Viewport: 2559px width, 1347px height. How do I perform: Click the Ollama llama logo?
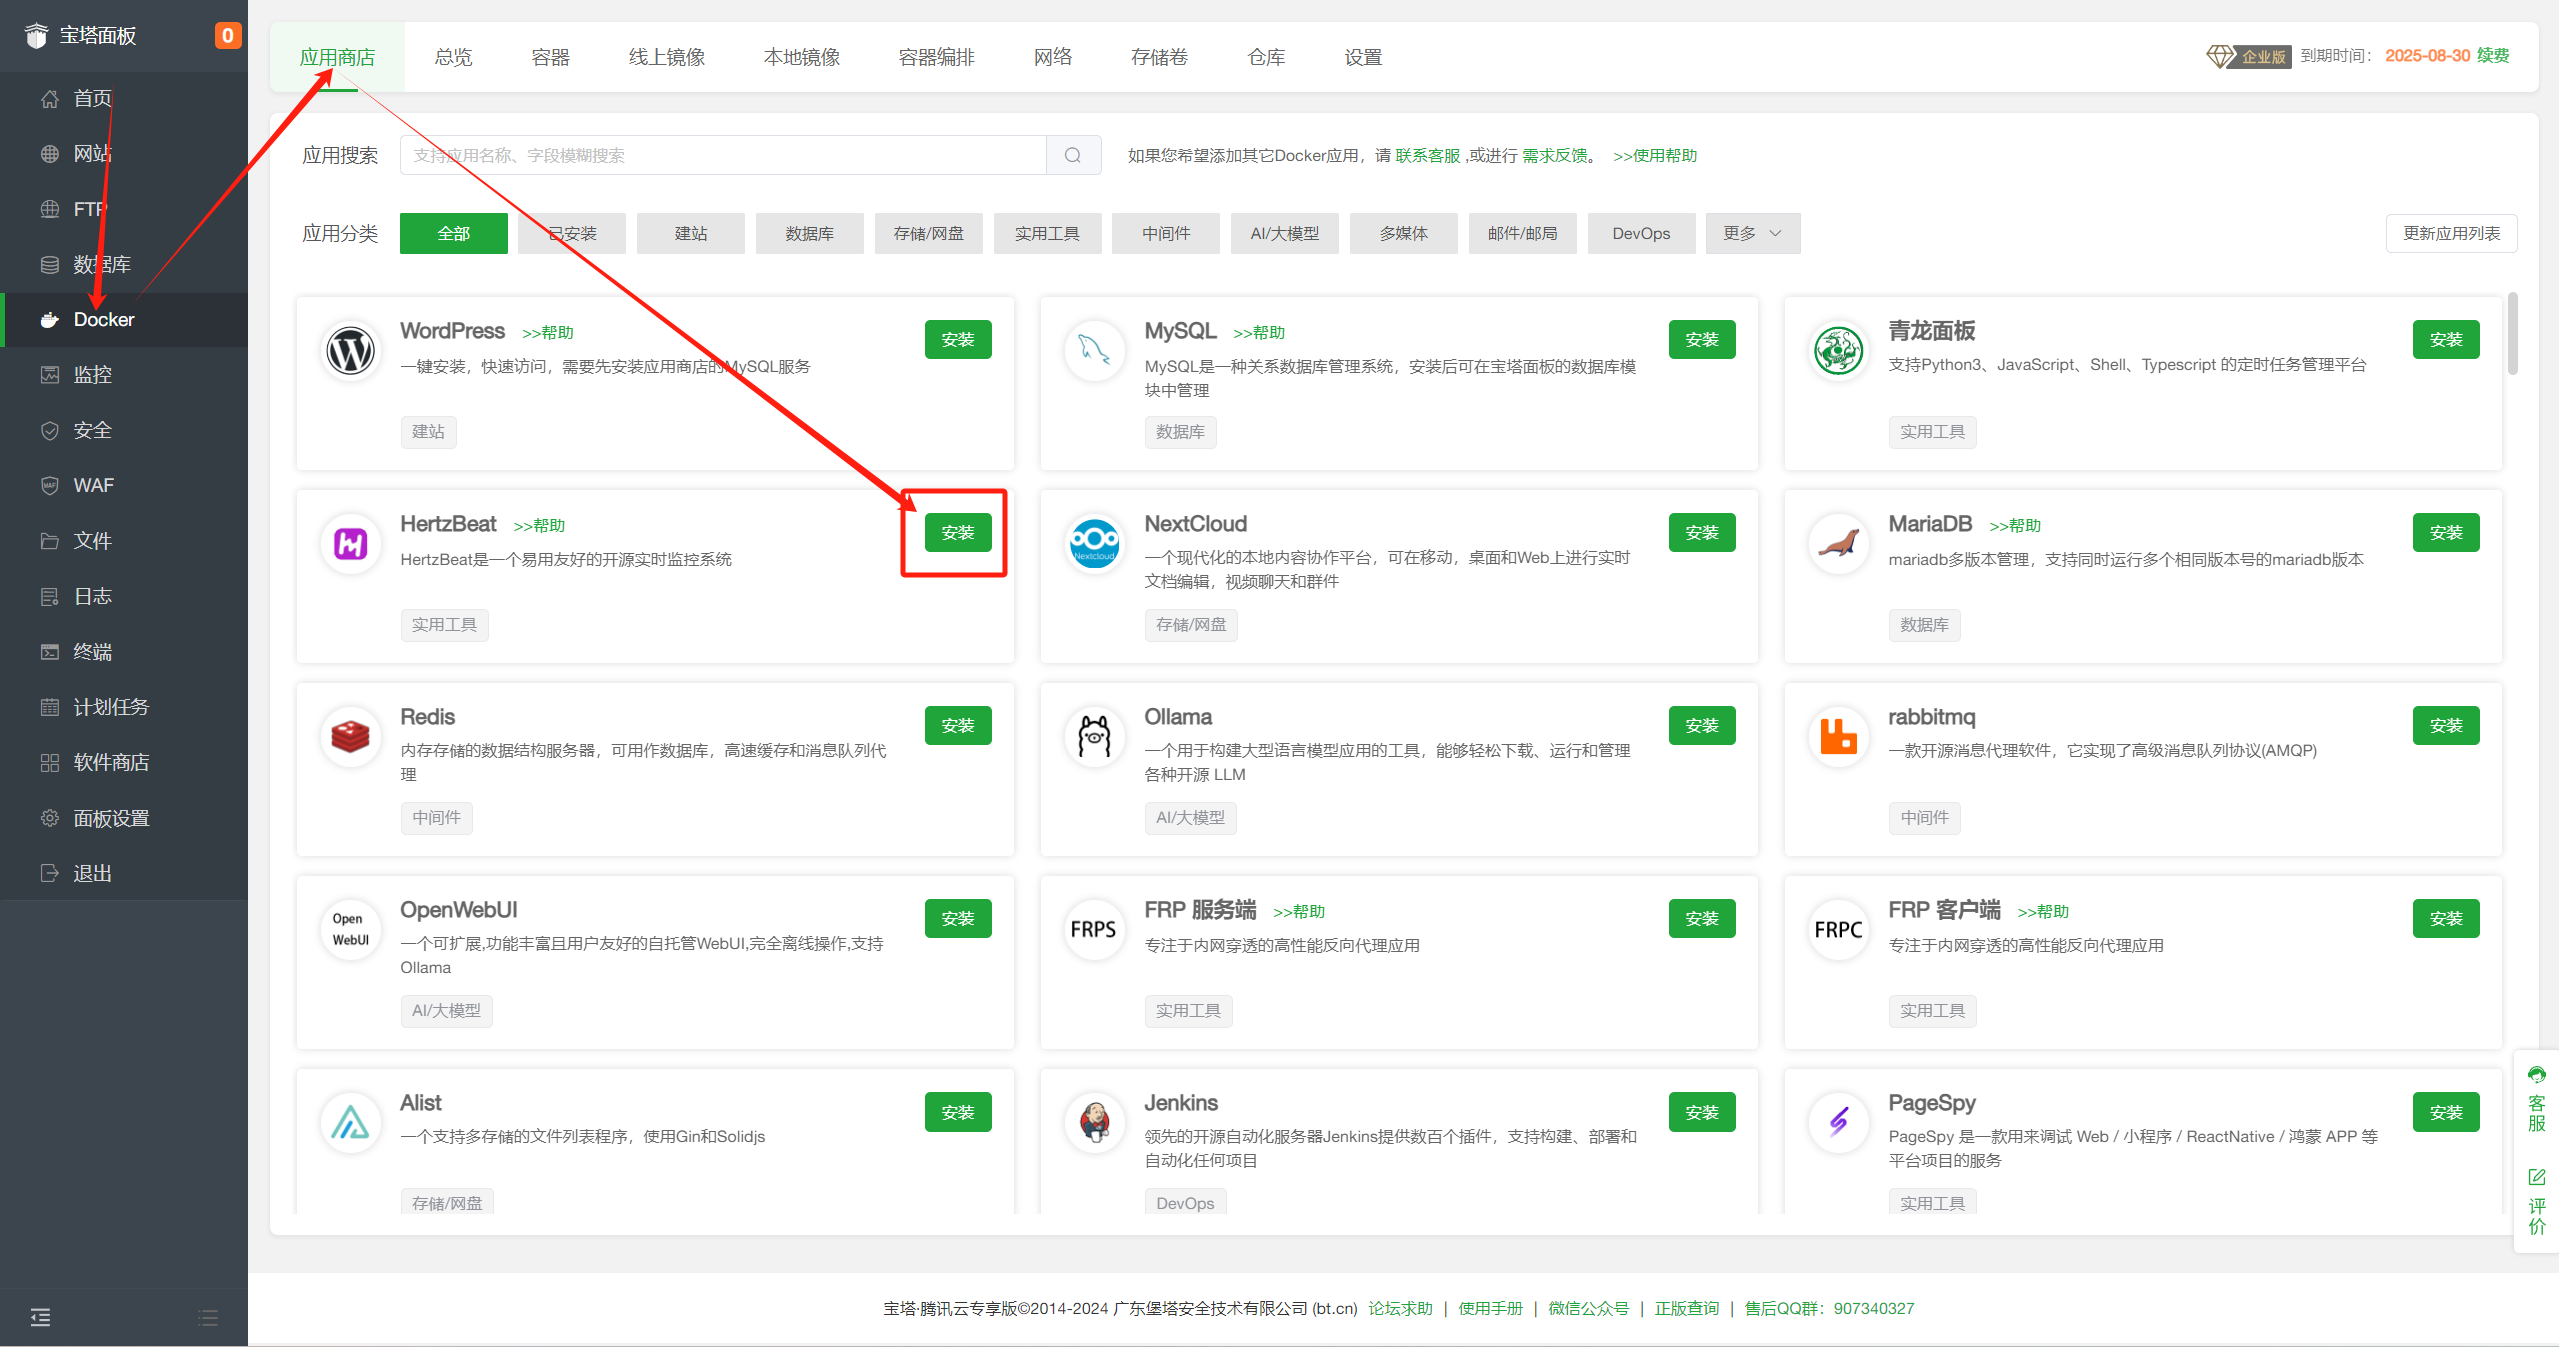[1094, 737]
